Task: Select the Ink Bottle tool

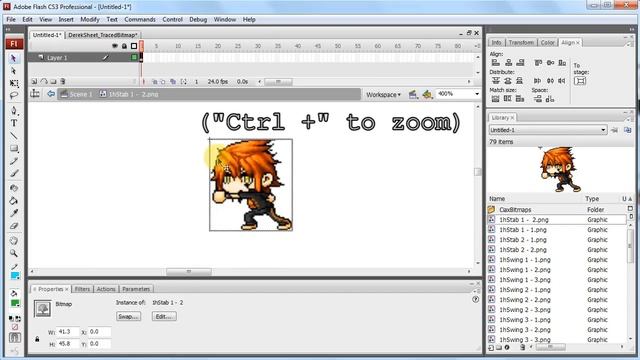Action: [14, 188]
